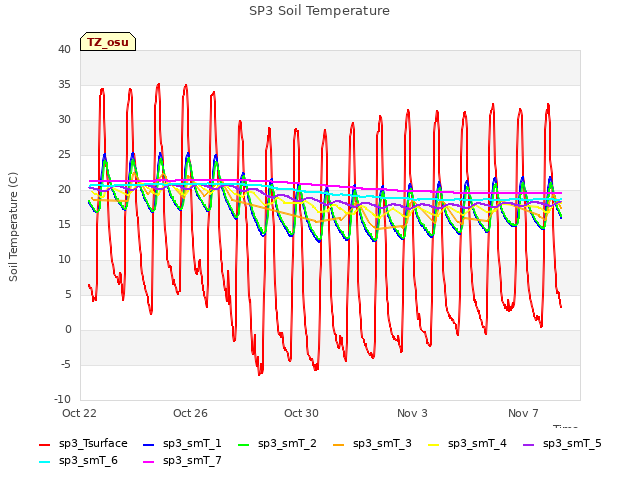Screen dimensions: 640x480
Task: Click the SP3 Soil Temperature chart title
Action: [319, 11]
